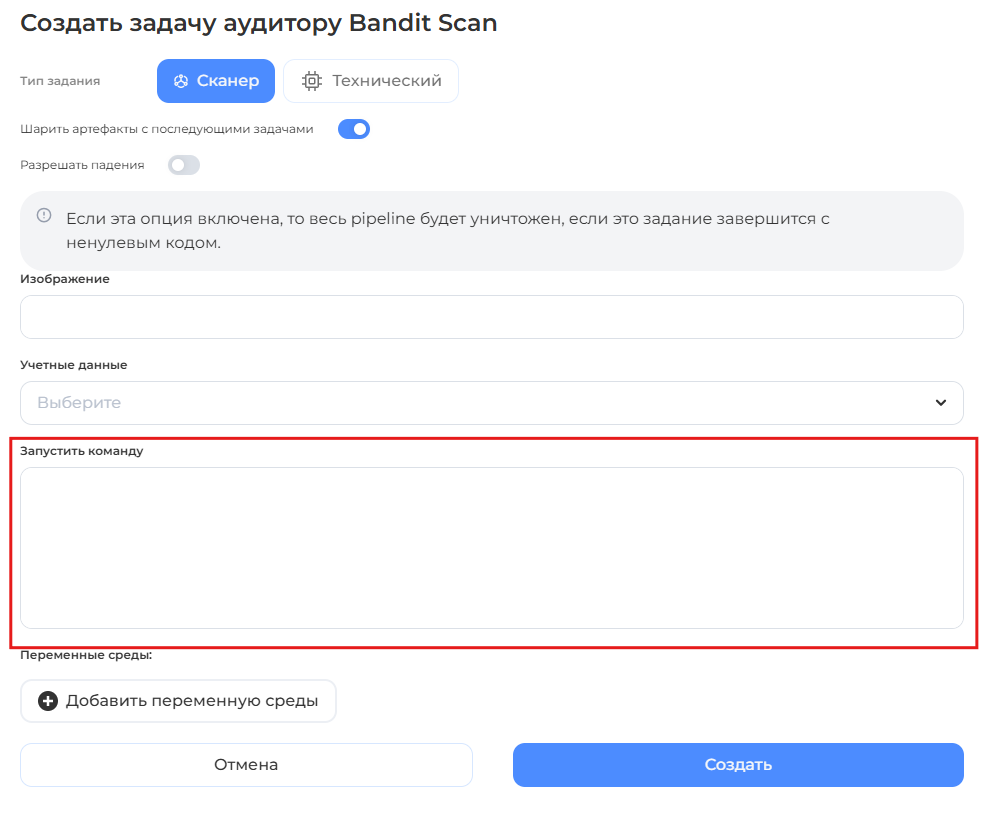The height and width of the screenshot is (813, 985).
Task: Click into the Запустить команду text area
Action: (491, 547)
